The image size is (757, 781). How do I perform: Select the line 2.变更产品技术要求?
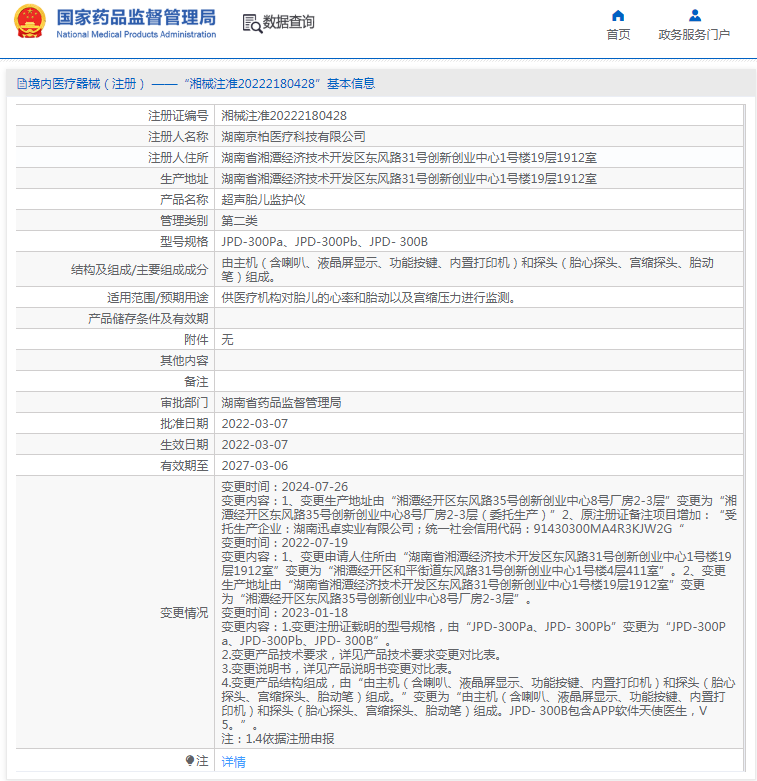click(361, 654)
